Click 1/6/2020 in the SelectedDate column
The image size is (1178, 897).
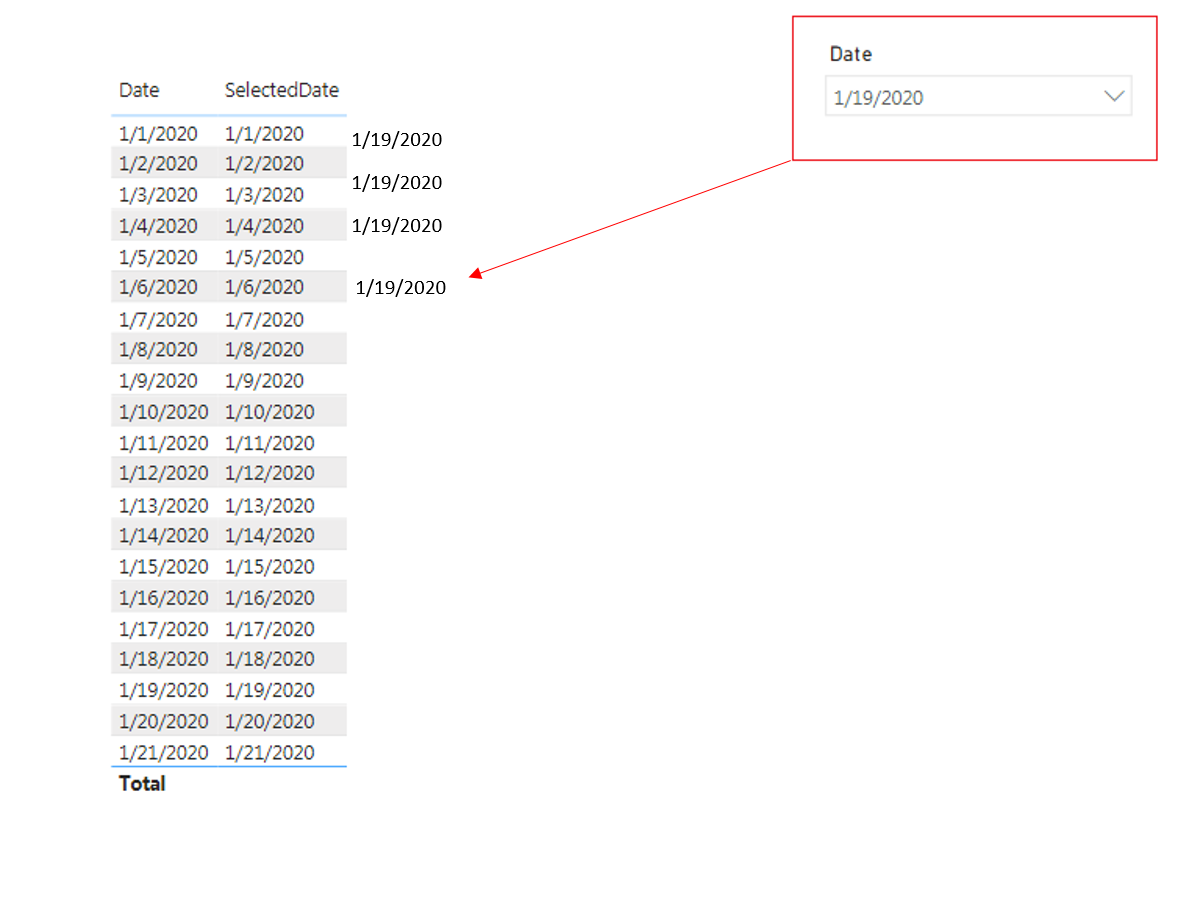tap(264, 288)
